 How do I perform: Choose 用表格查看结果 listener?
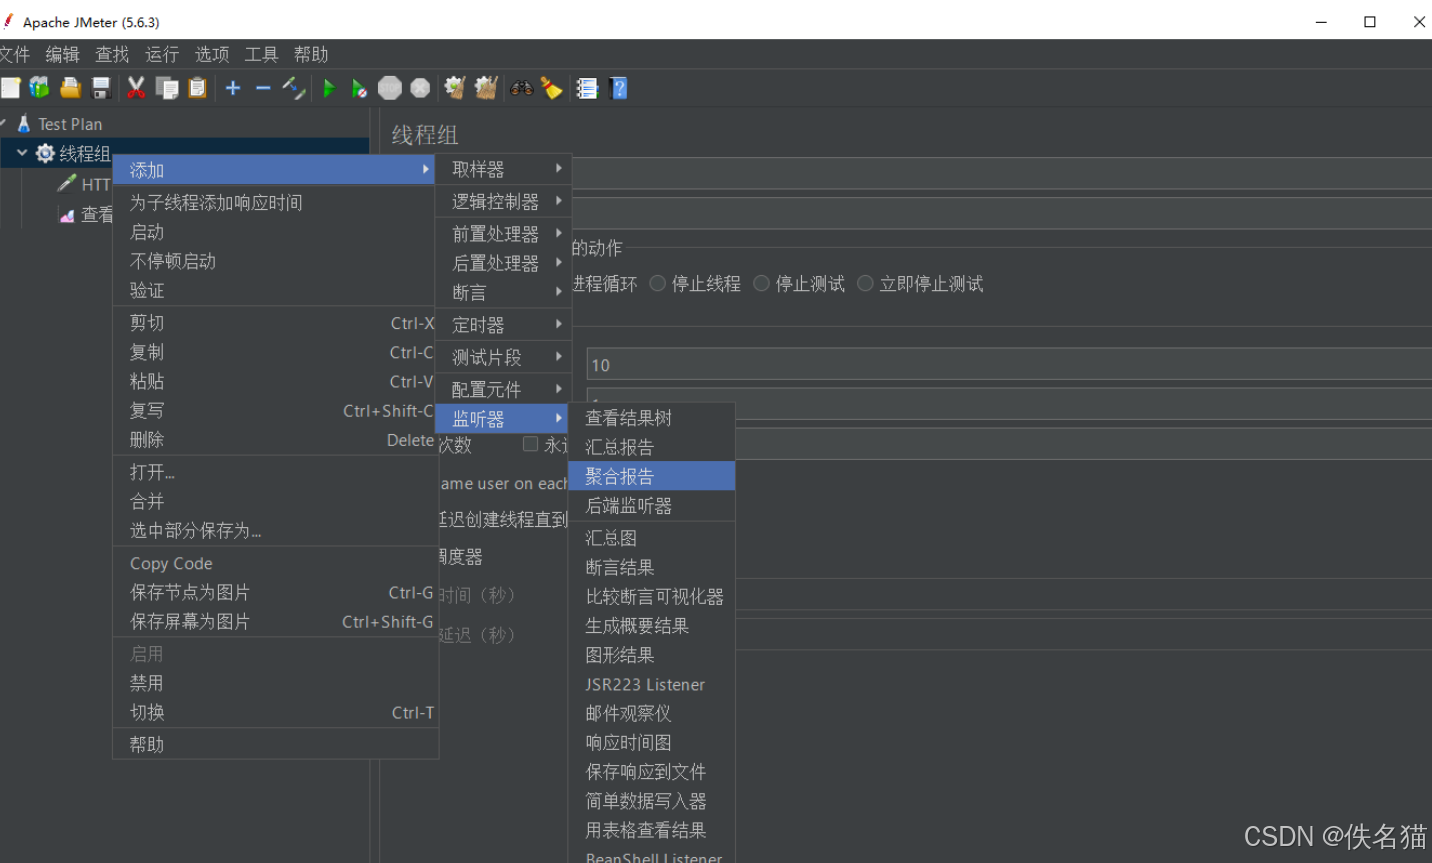click(651, 830)
